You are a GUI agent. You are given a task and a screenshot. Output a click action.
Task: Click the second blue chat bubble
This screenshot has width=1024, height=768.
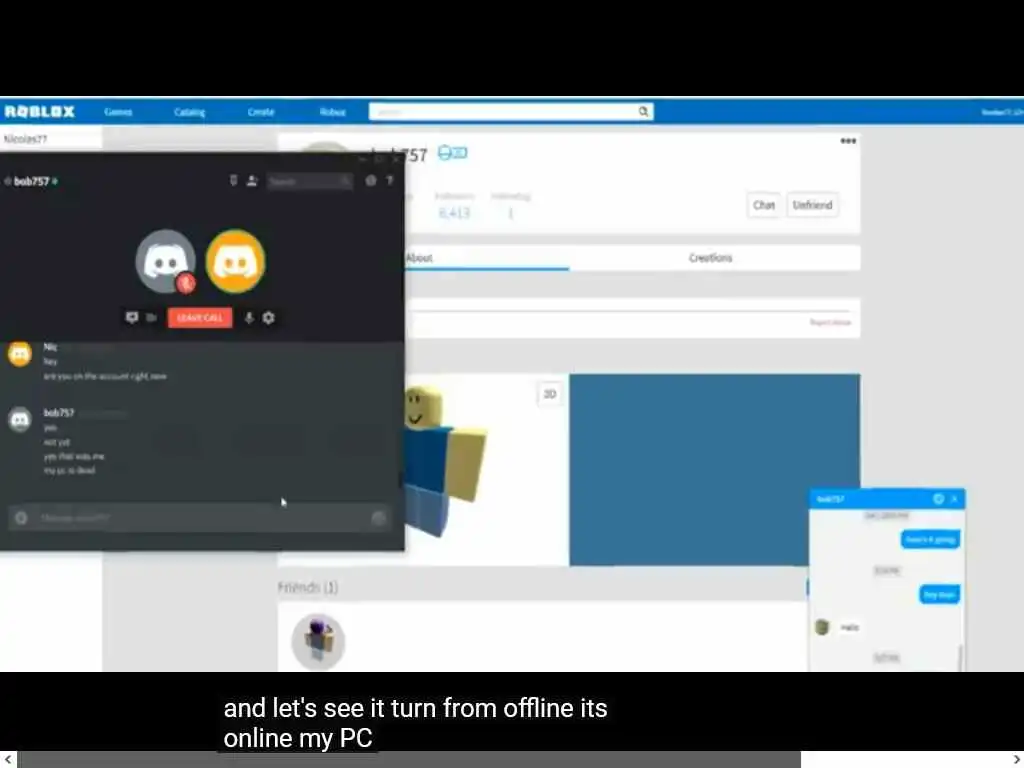click(940, 594)
